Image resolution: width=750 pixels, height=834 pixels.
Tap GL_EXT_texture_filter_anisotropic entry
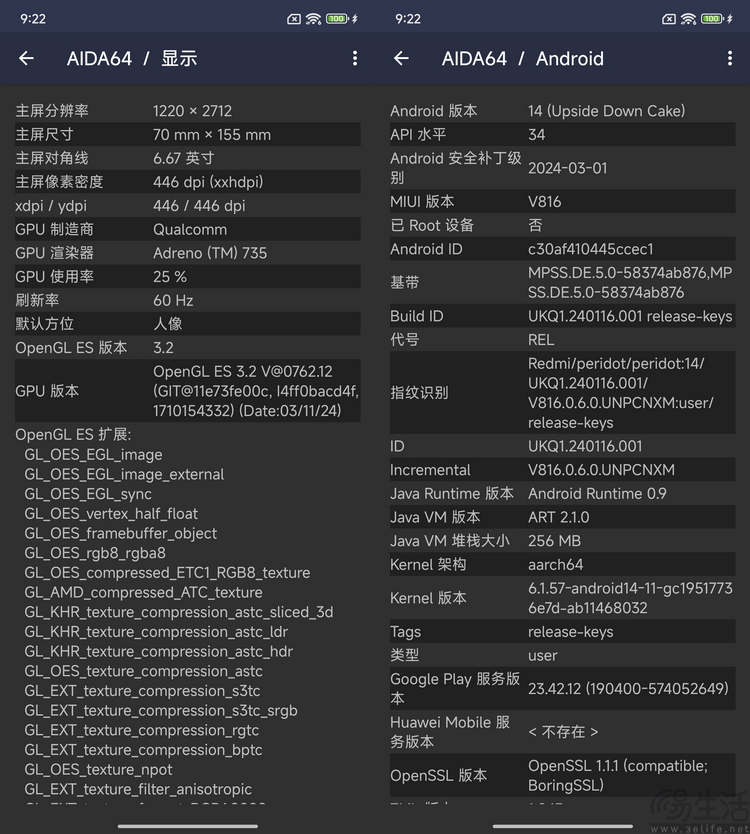[138, 789]
